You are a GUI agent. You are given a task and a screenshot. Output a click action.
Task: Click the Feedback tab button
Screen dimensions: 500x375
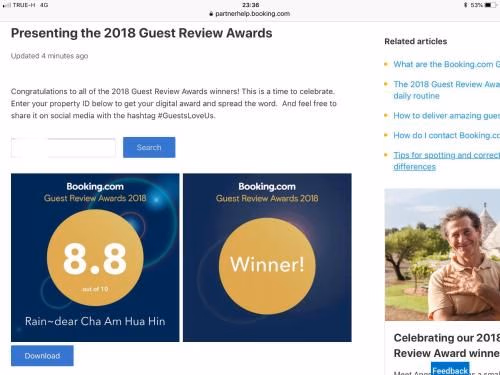[x=450, y=369]
